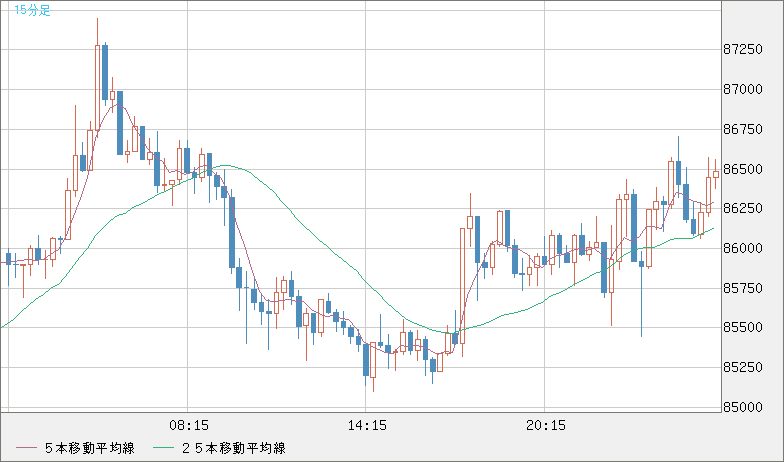Click the 15分足 timeframe label
The image size is (784, 462).
point(32,10)
